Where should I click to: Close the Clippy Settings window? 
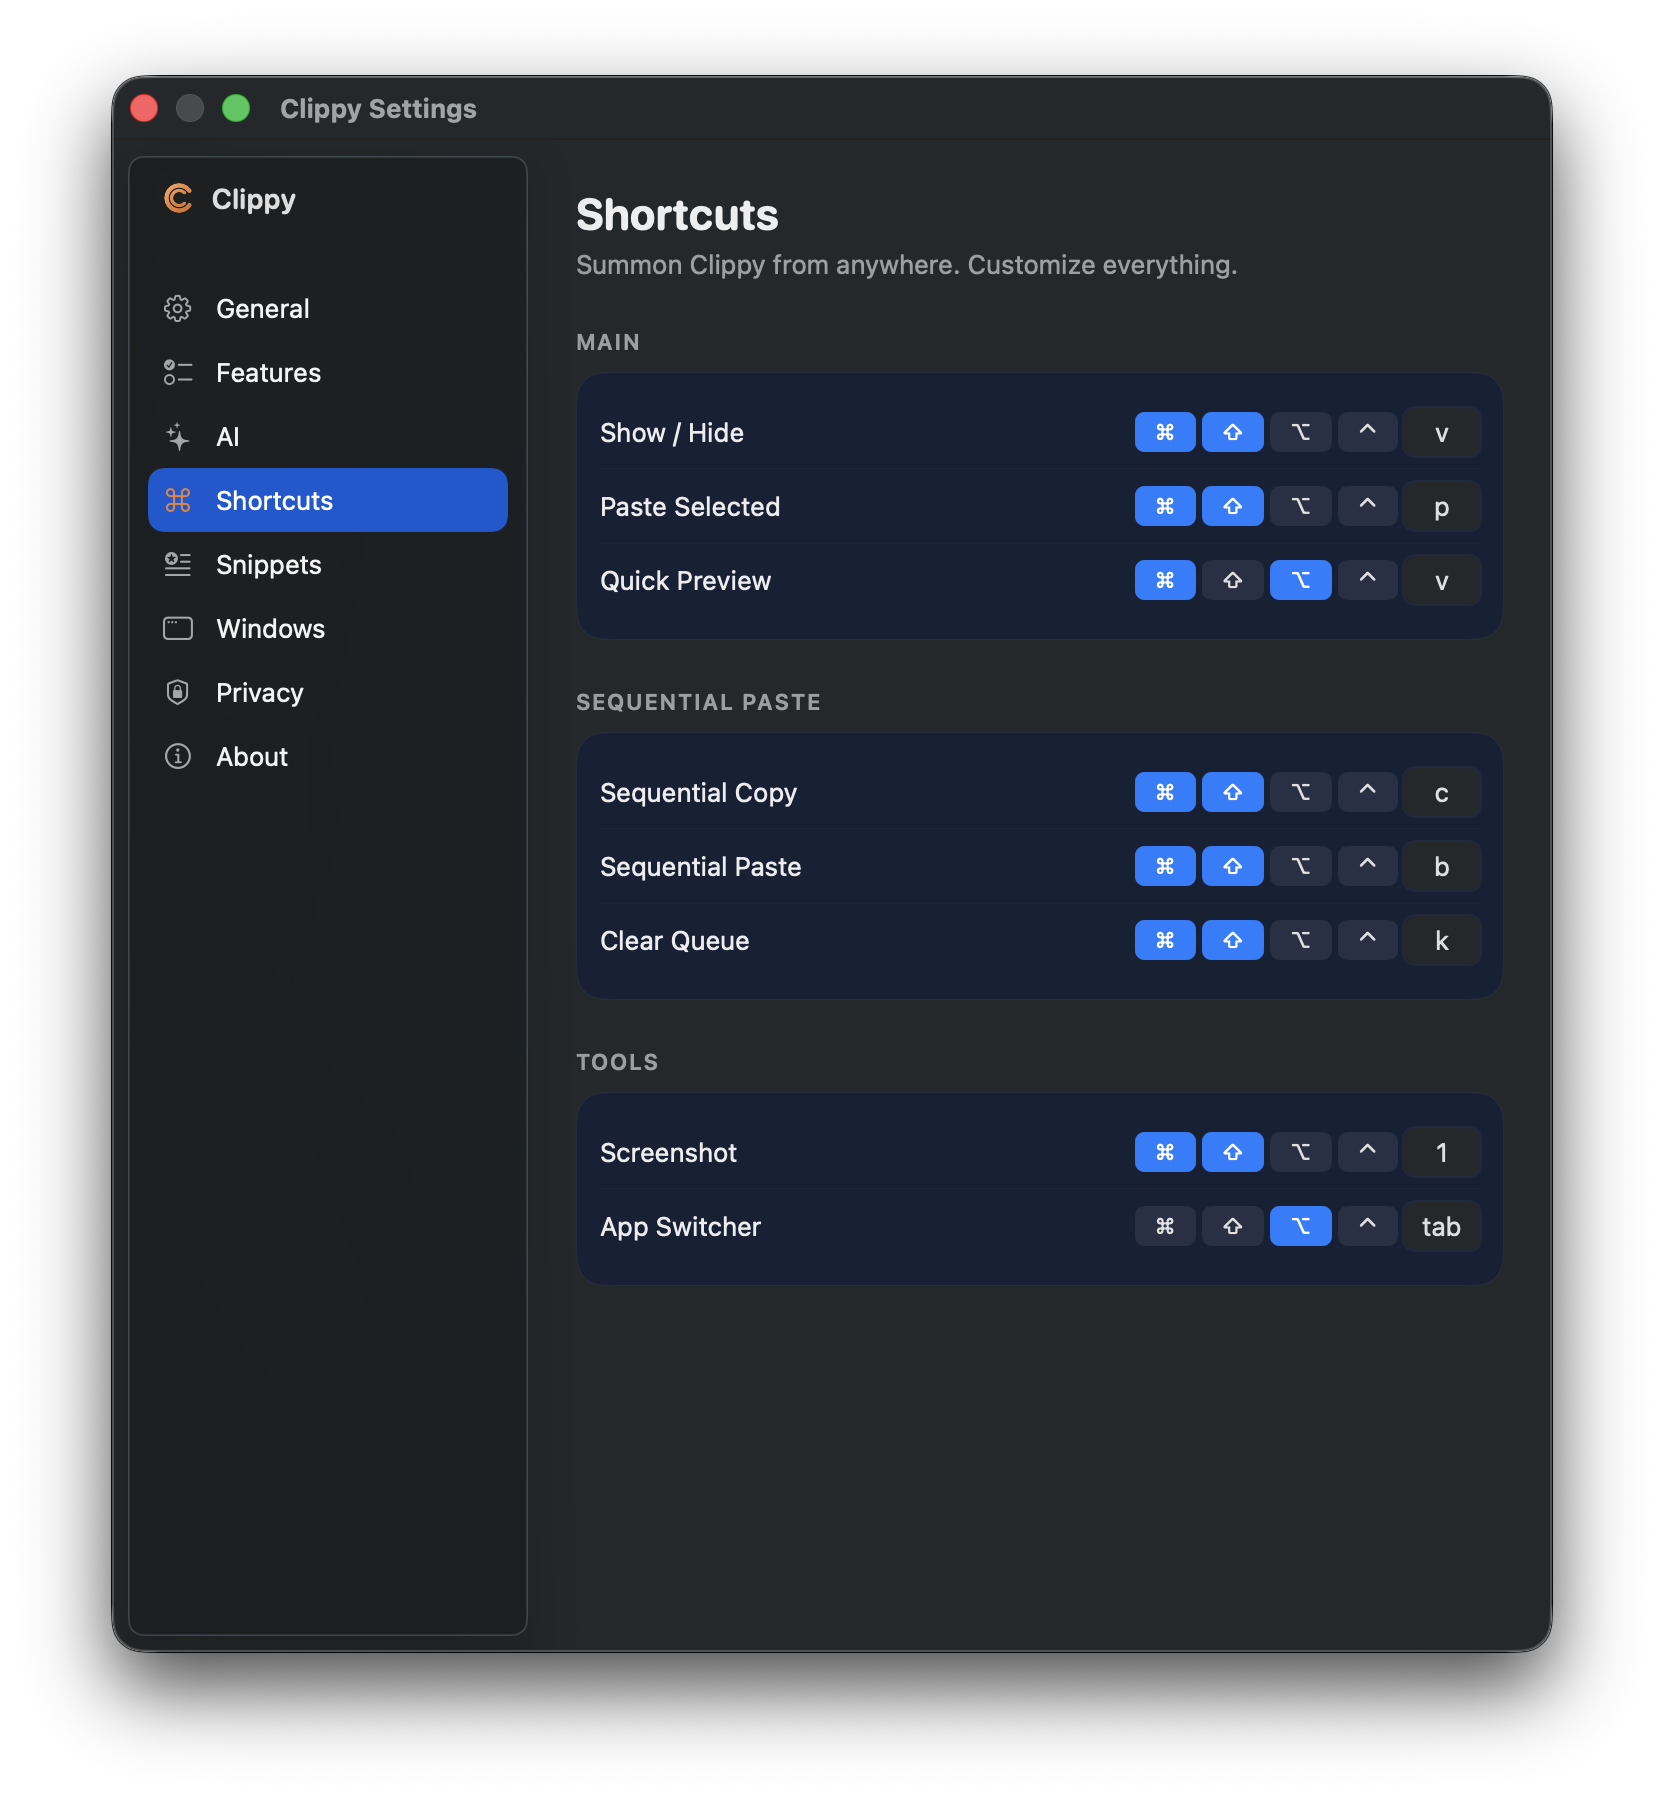(x=144, y=108)
